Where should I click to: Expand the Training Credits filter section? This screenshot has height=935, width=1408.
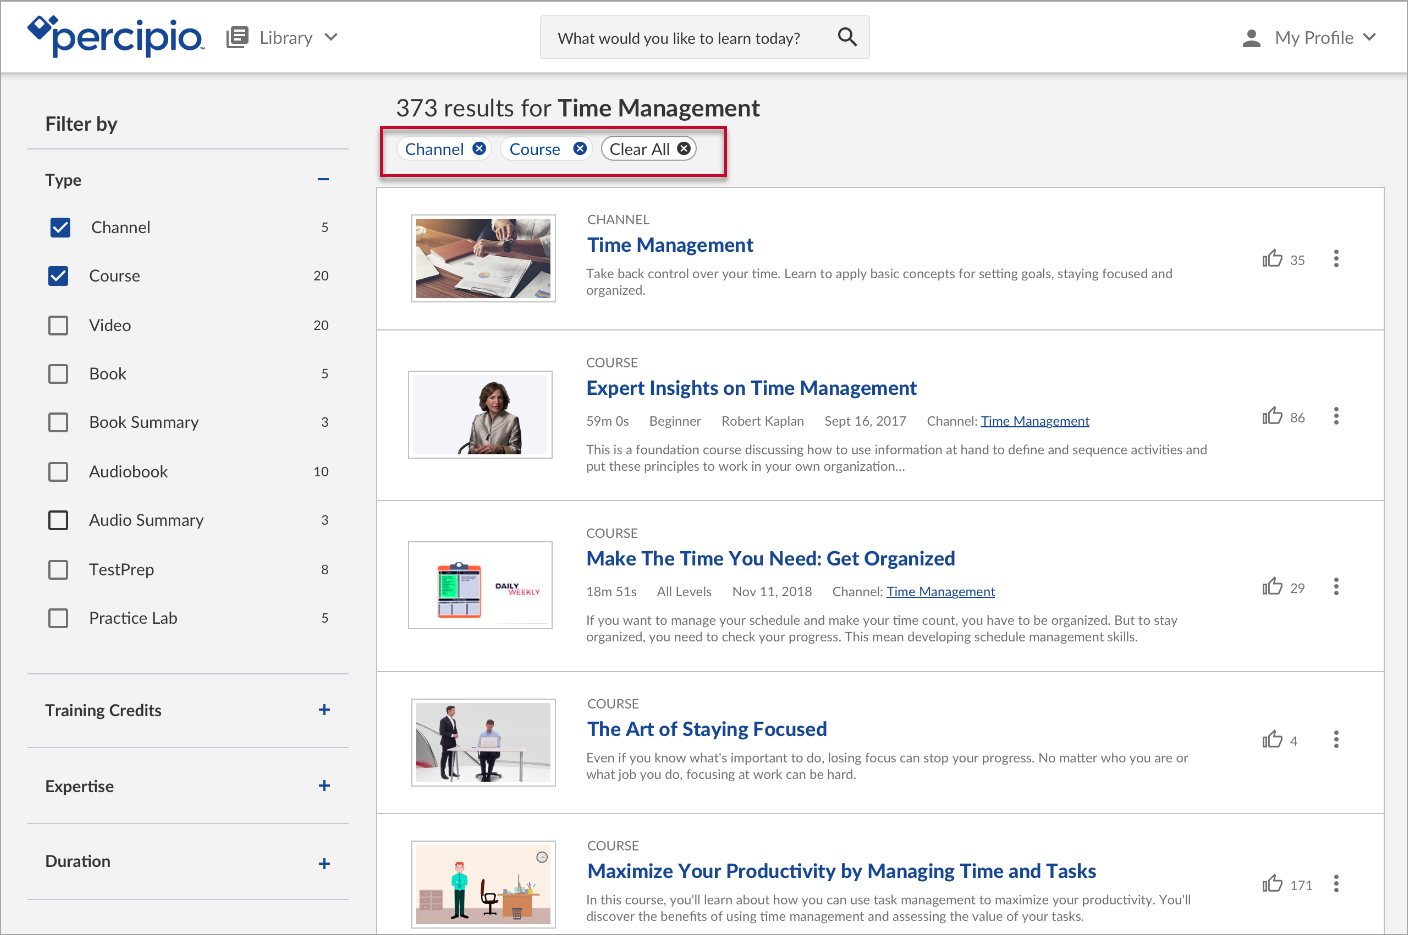click(324, 710)
